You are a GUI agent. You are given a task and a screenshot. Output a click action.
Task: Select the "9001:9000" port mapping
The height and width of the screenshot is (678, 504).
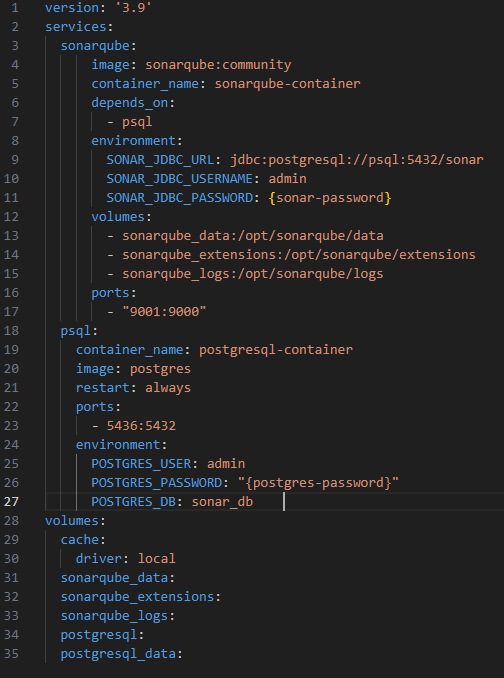pos(164,312)
